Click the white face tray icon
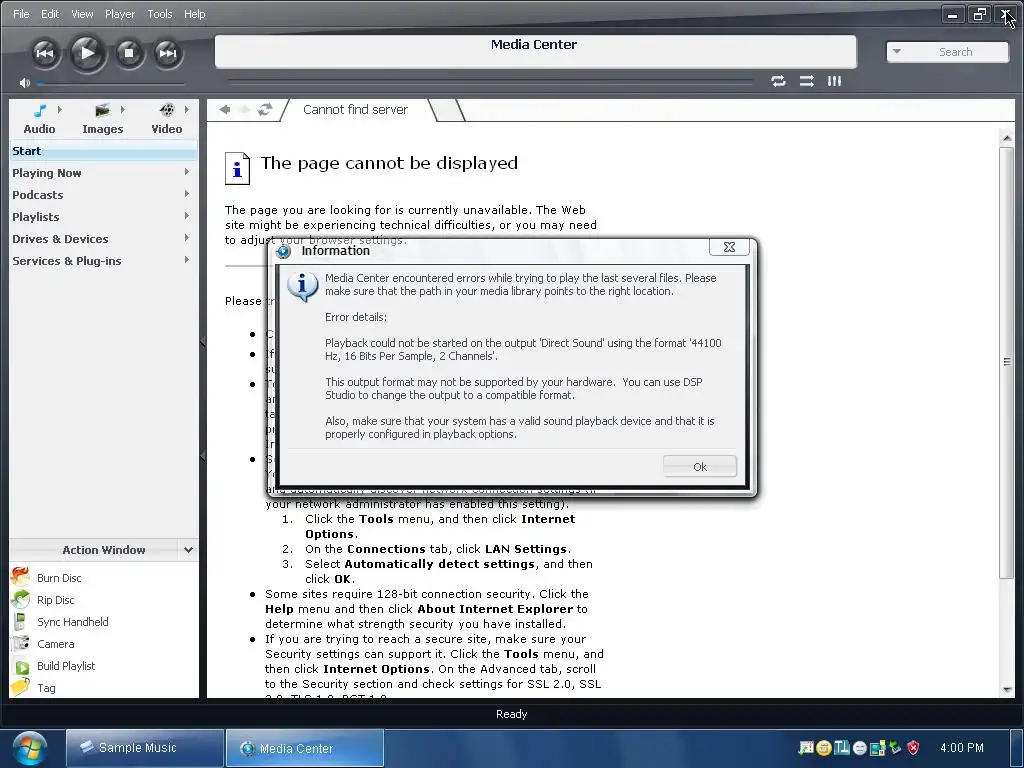This screenshot has width=1024, height=768. tap(859, 748)
